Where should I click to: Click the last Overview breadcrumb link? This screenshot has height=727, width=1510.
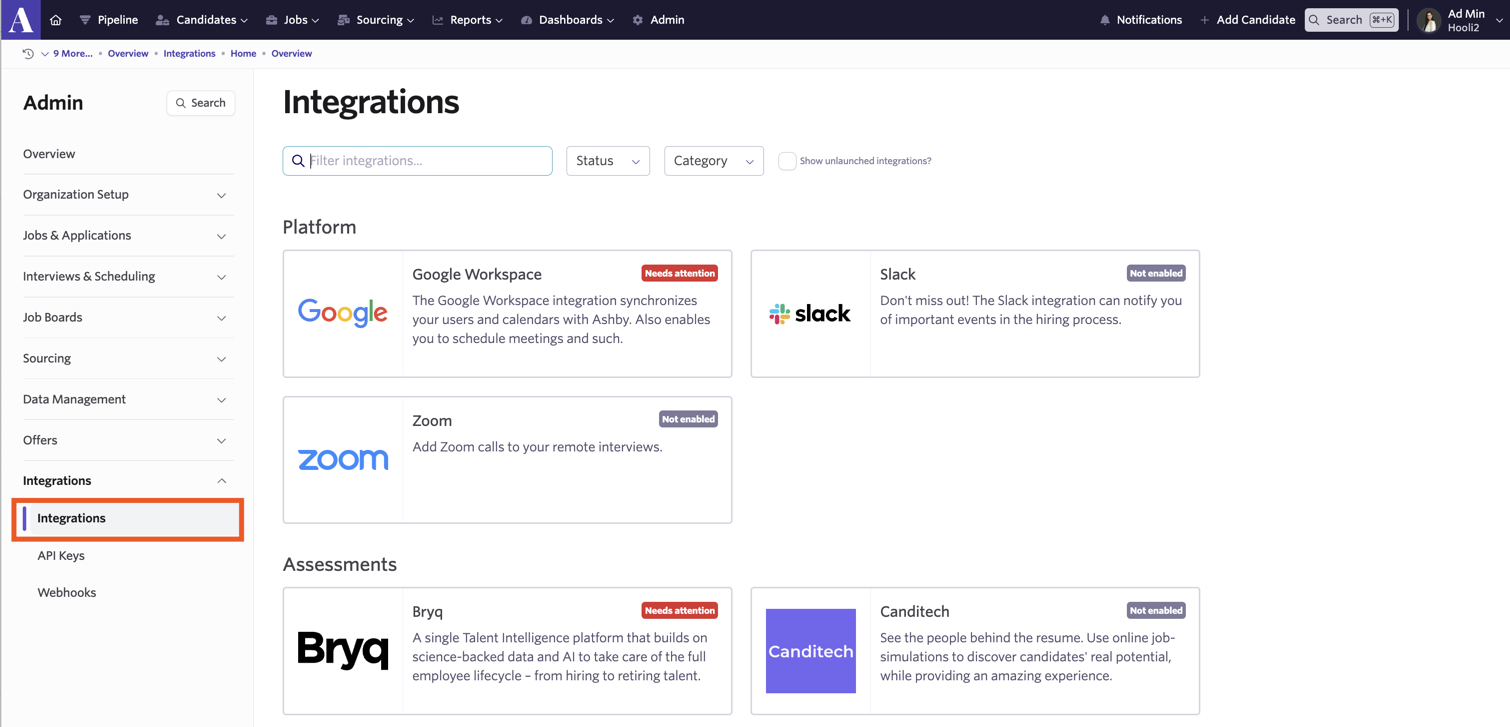click(292, 54)
